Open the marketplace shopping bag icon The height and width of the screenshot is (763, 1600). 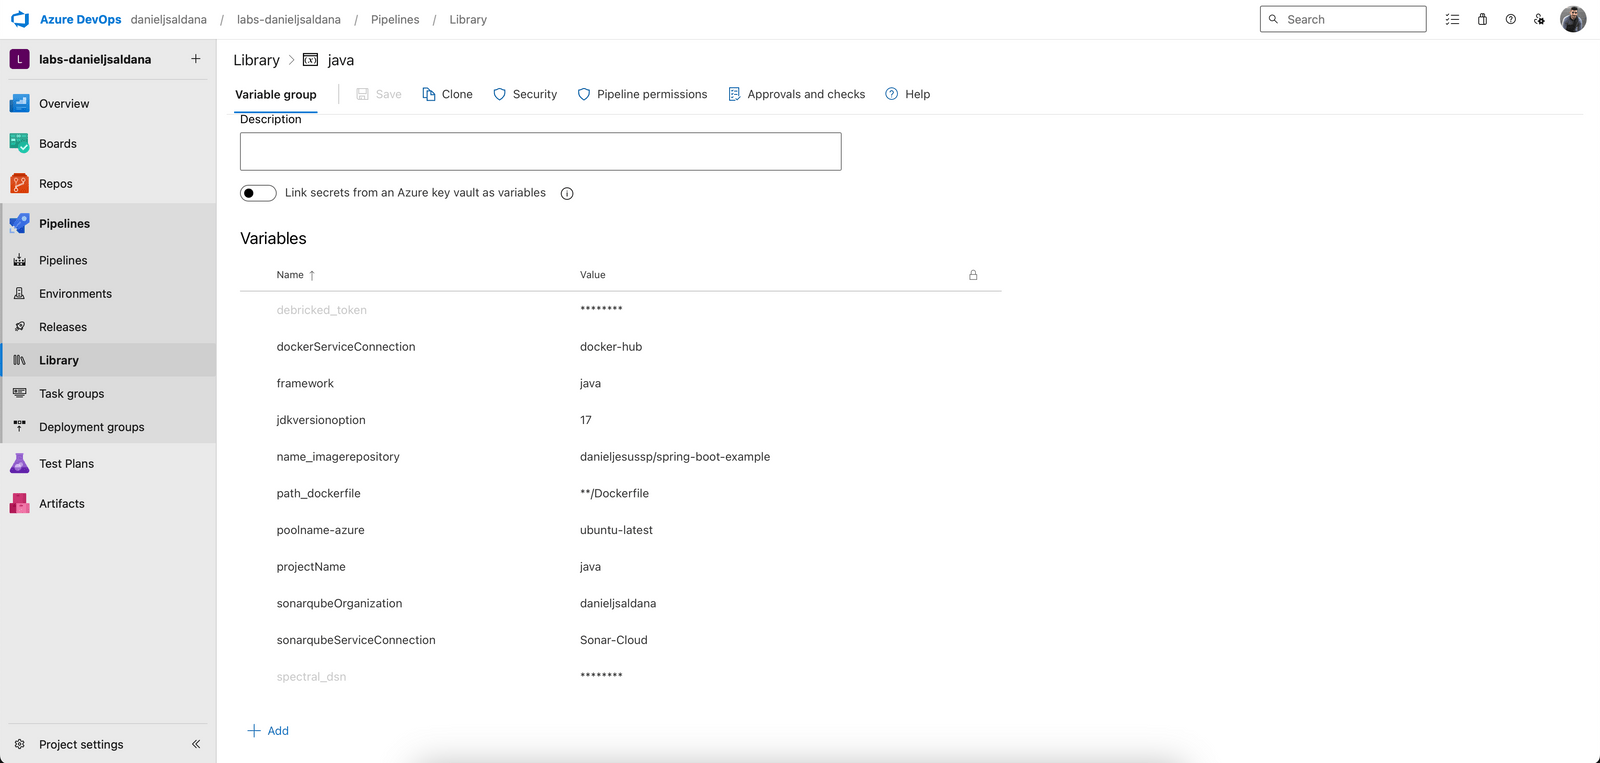(1482, 19)
